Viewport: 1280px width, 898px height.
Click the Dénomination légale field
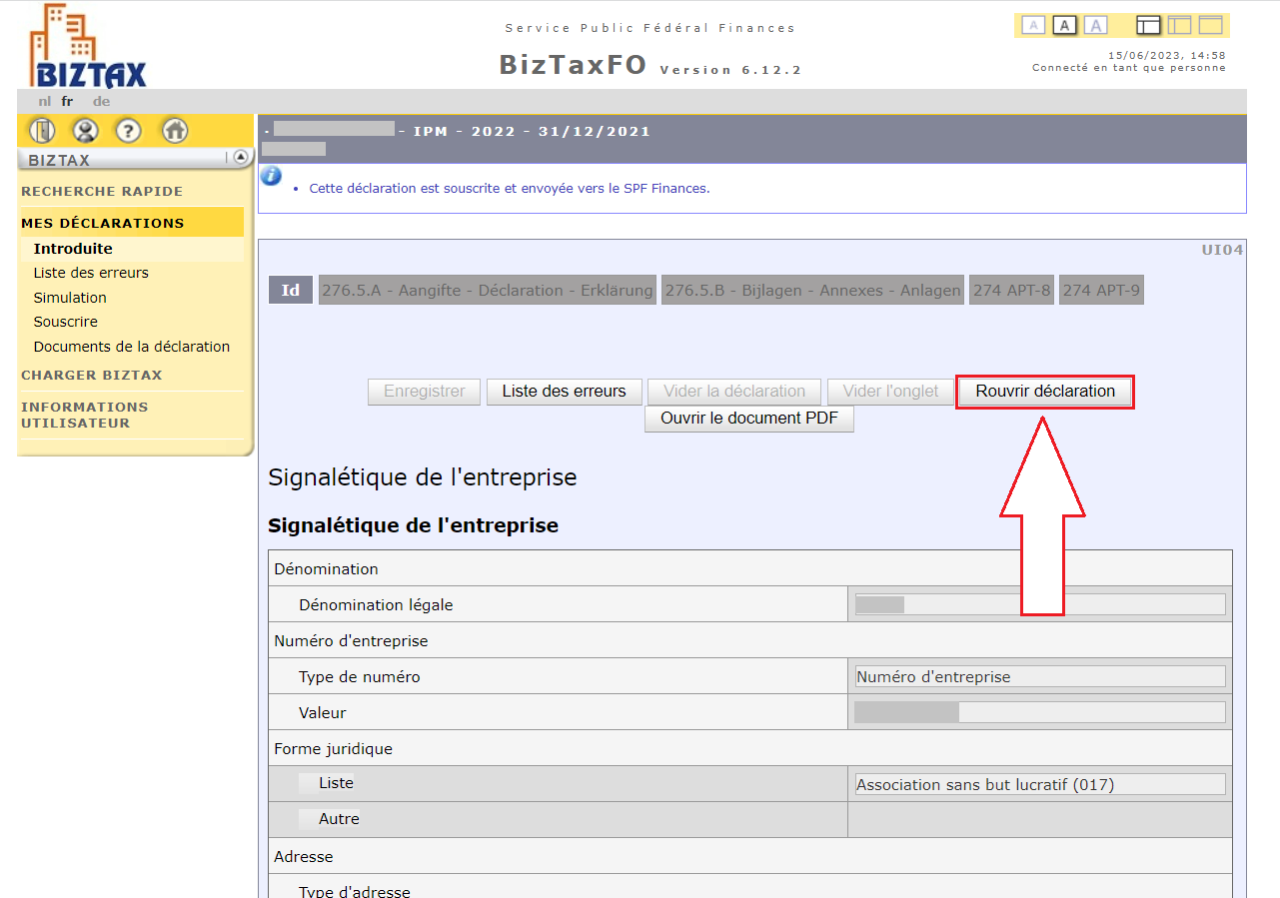[1040, 604]
